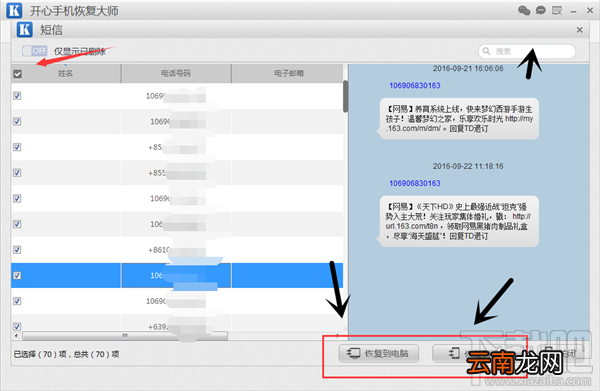This screenshot has height=391, width=600.
Task: Uncheck the checkbox for the +8610 row
Action: 17,249
